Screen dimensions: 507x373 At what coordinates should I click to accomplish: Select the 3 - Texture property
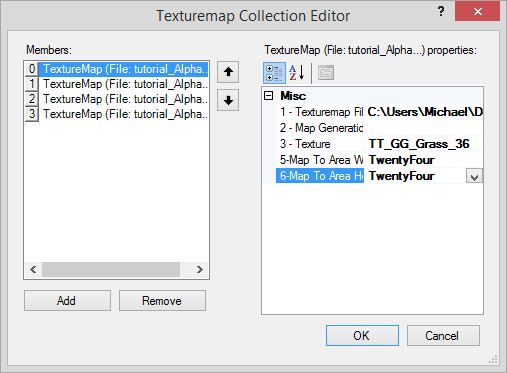pos(321,144)
